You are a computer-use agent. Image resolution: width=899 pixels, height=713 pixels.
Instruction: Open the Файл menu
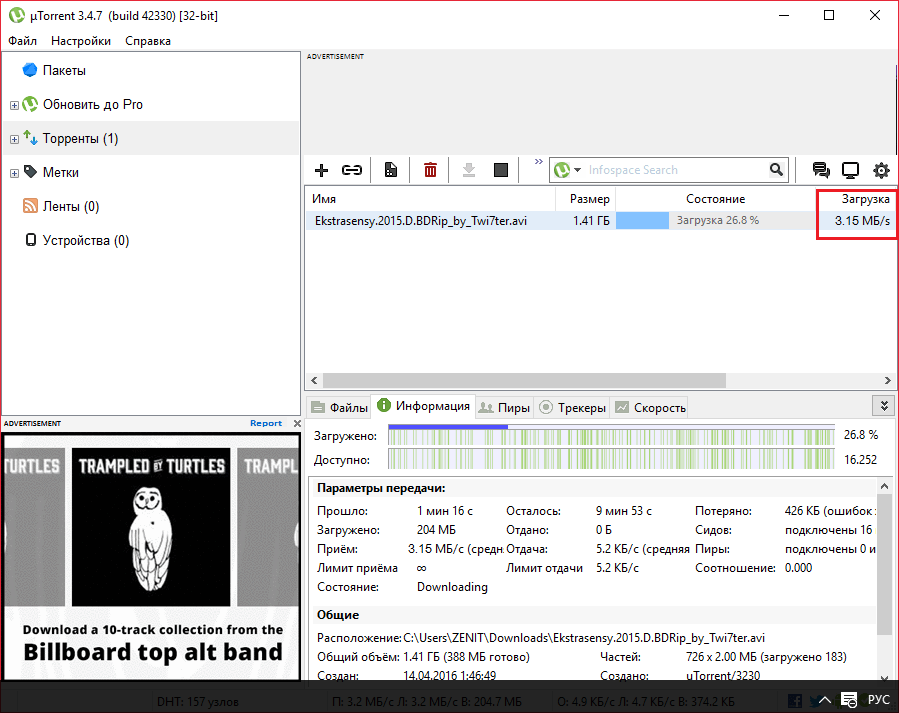tap(22, 41)
